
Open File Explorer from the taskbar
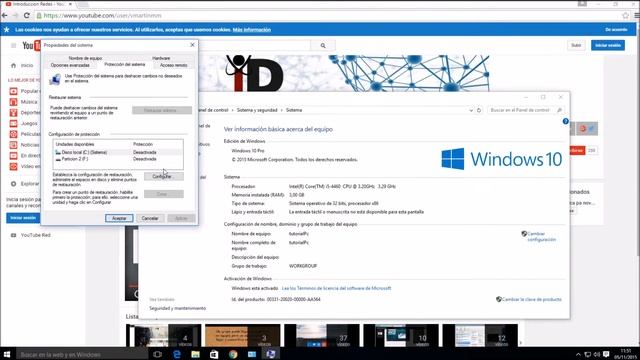[x=195, y=354]
